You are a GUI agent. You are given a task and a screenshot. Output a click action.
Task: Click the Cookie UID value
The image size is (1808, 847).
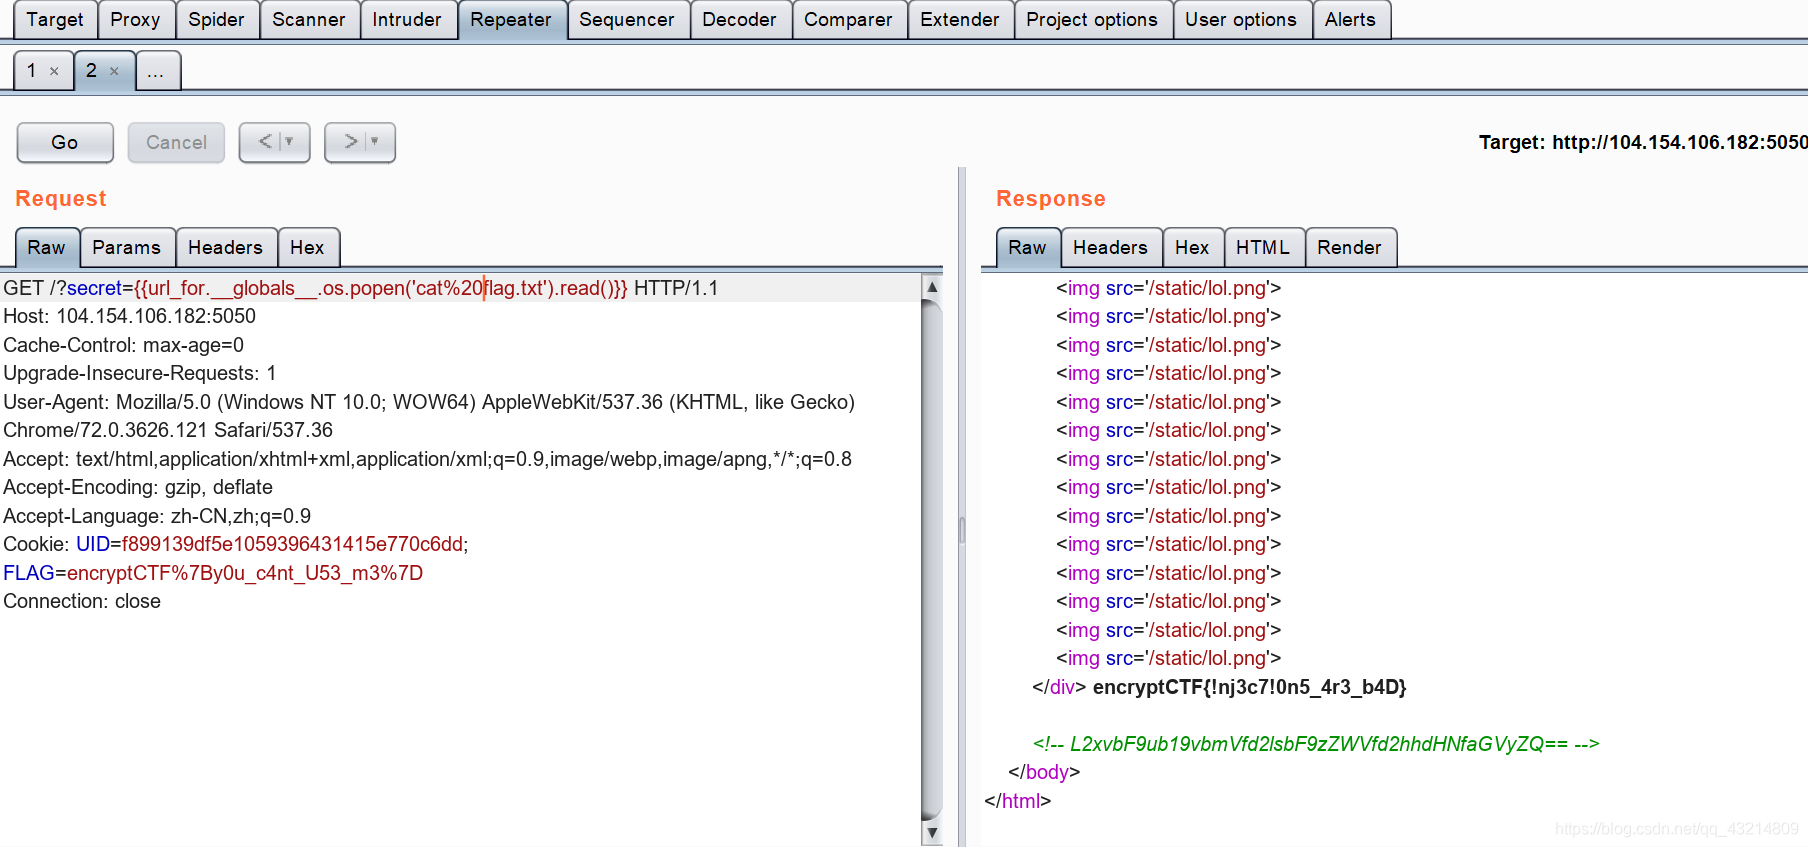pos(291,544)
